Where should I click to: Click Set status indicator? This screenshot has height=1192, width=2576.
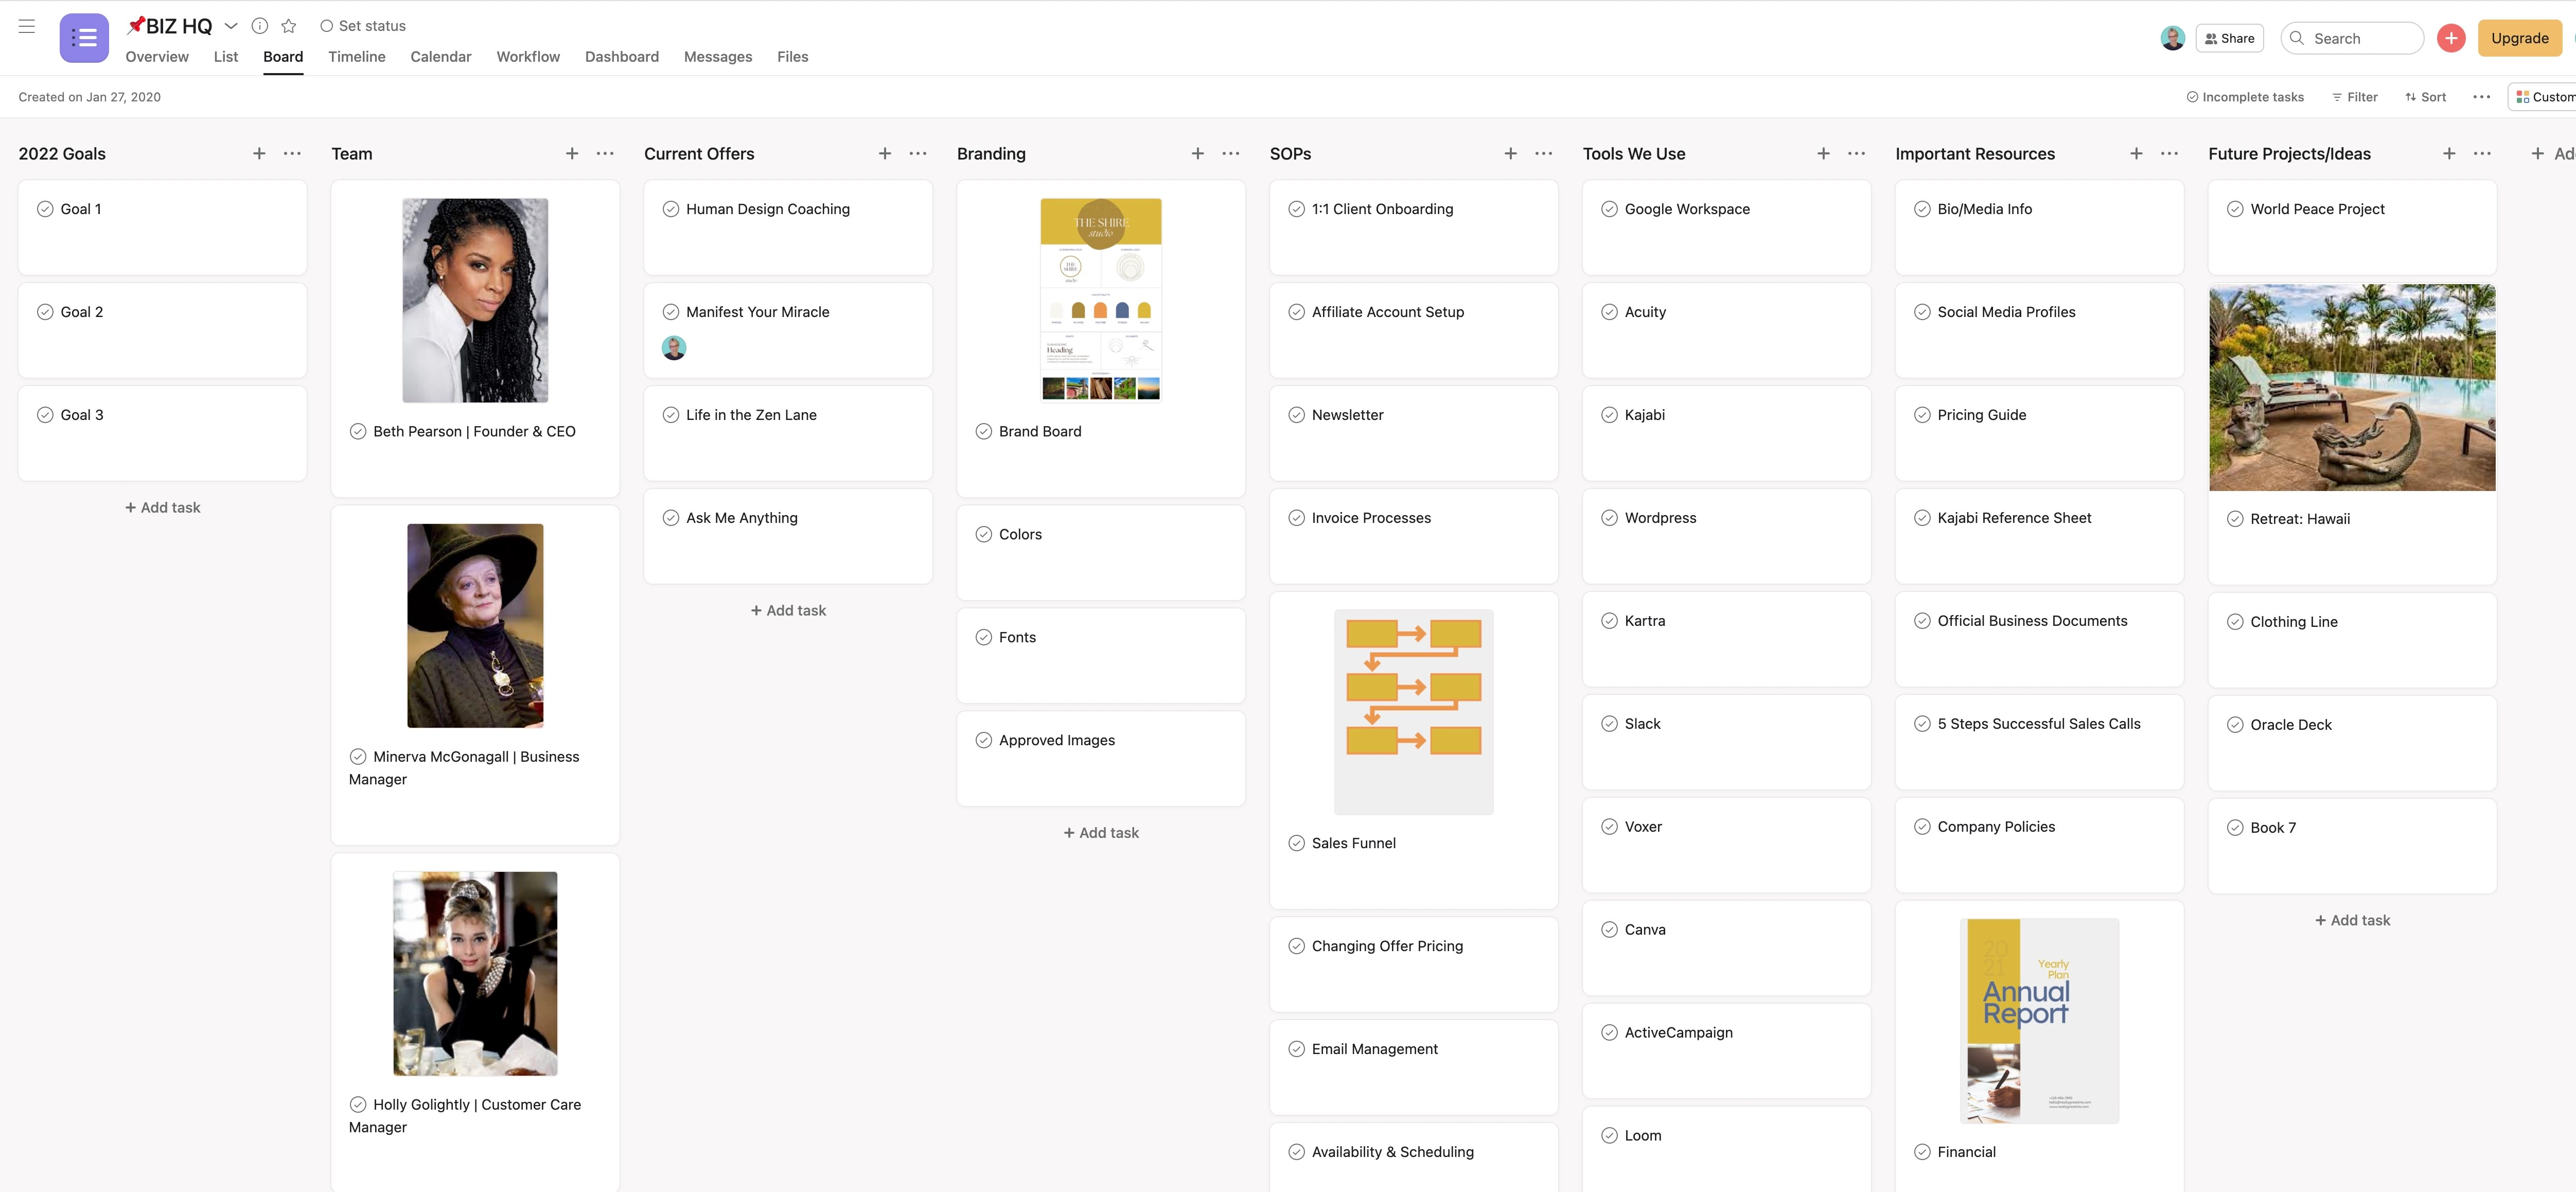tap(362, 26)
